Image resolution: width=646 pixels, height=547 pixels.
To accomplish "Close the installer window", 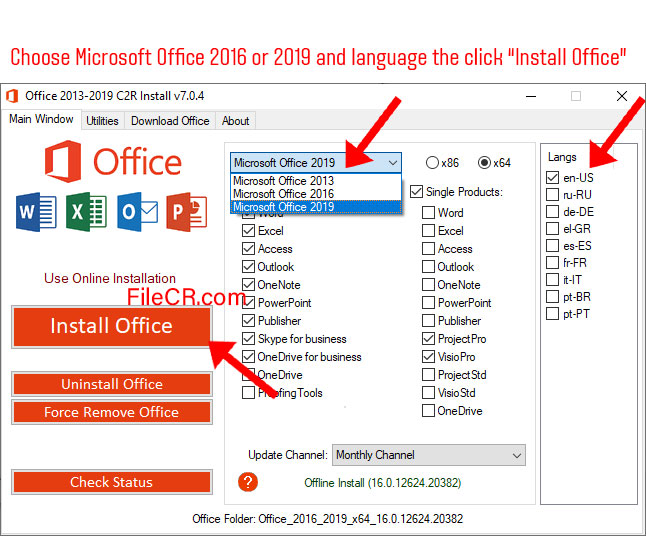I will [x=622, y=96].
